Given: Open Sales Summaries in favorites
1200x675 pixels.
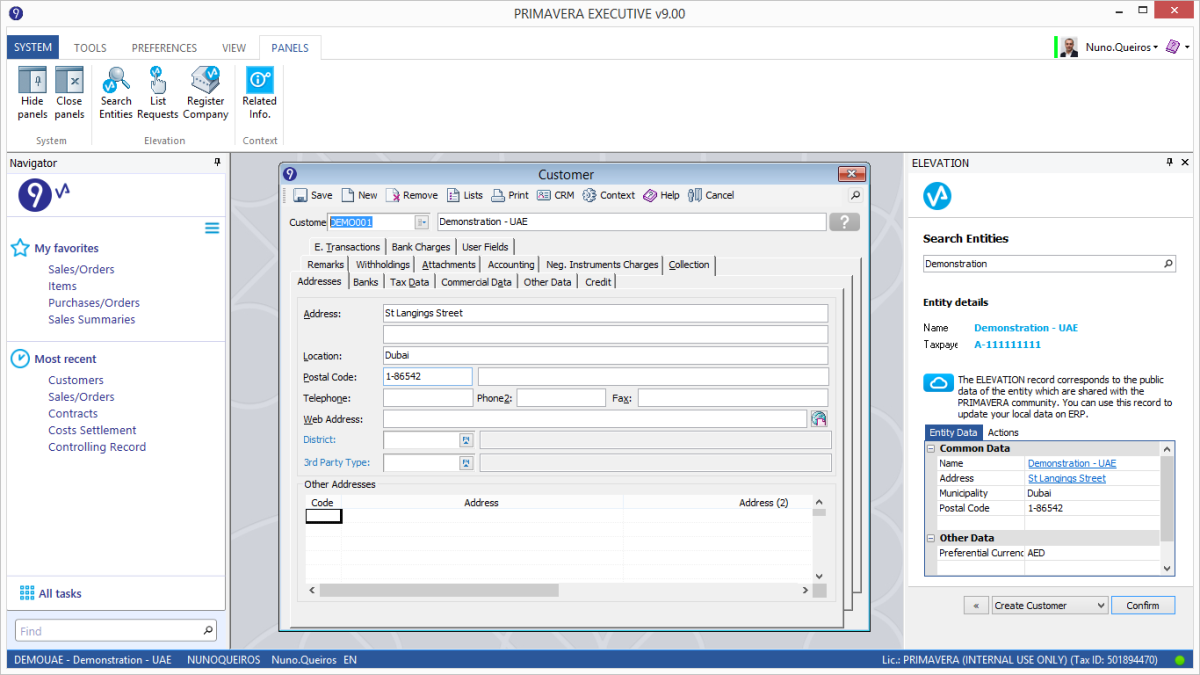Looking at the screenshot, I should pos(92,320).
